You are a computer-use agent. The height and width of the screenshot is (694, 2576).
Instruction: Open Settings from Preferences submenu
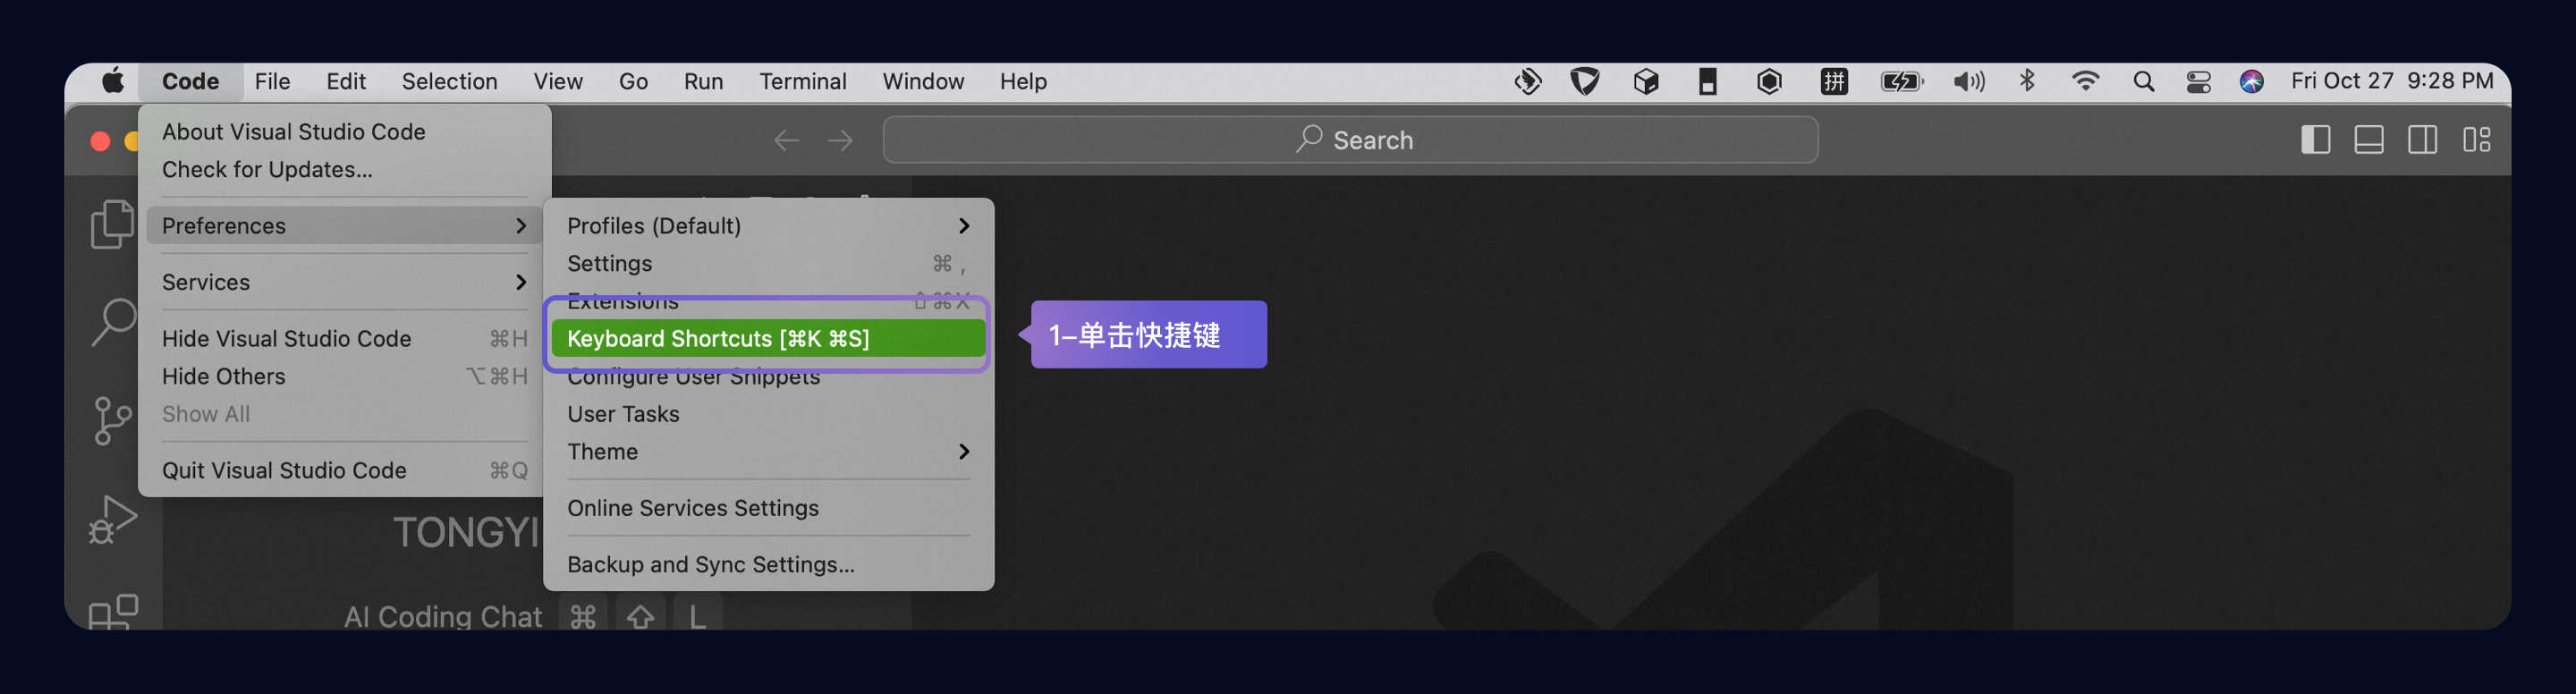click(768, 264)
